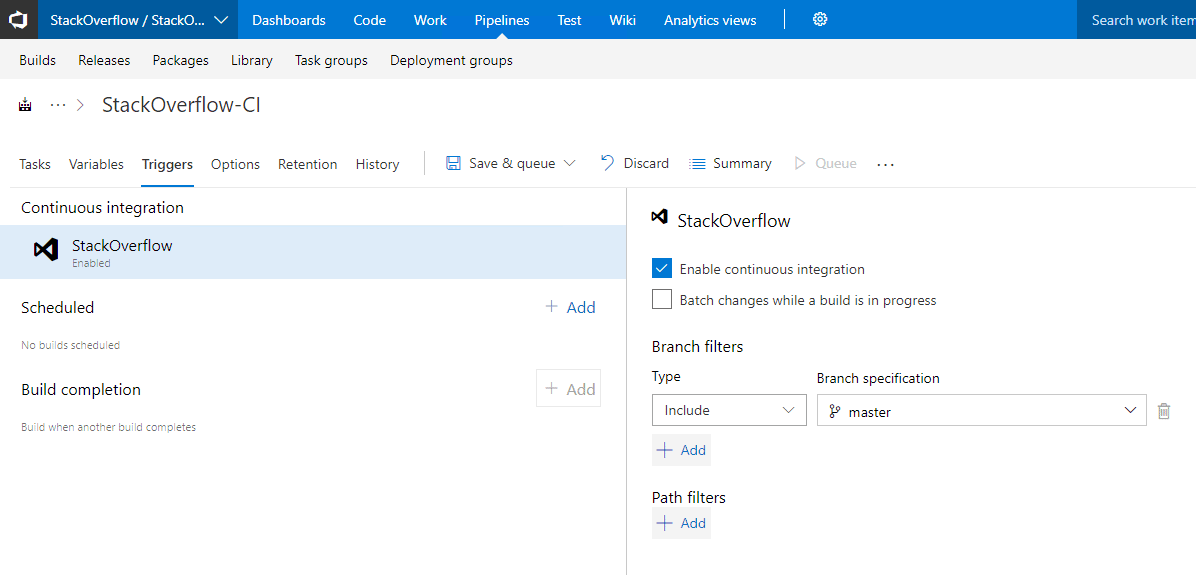Go to Releases sub-menu

(104, 60)
